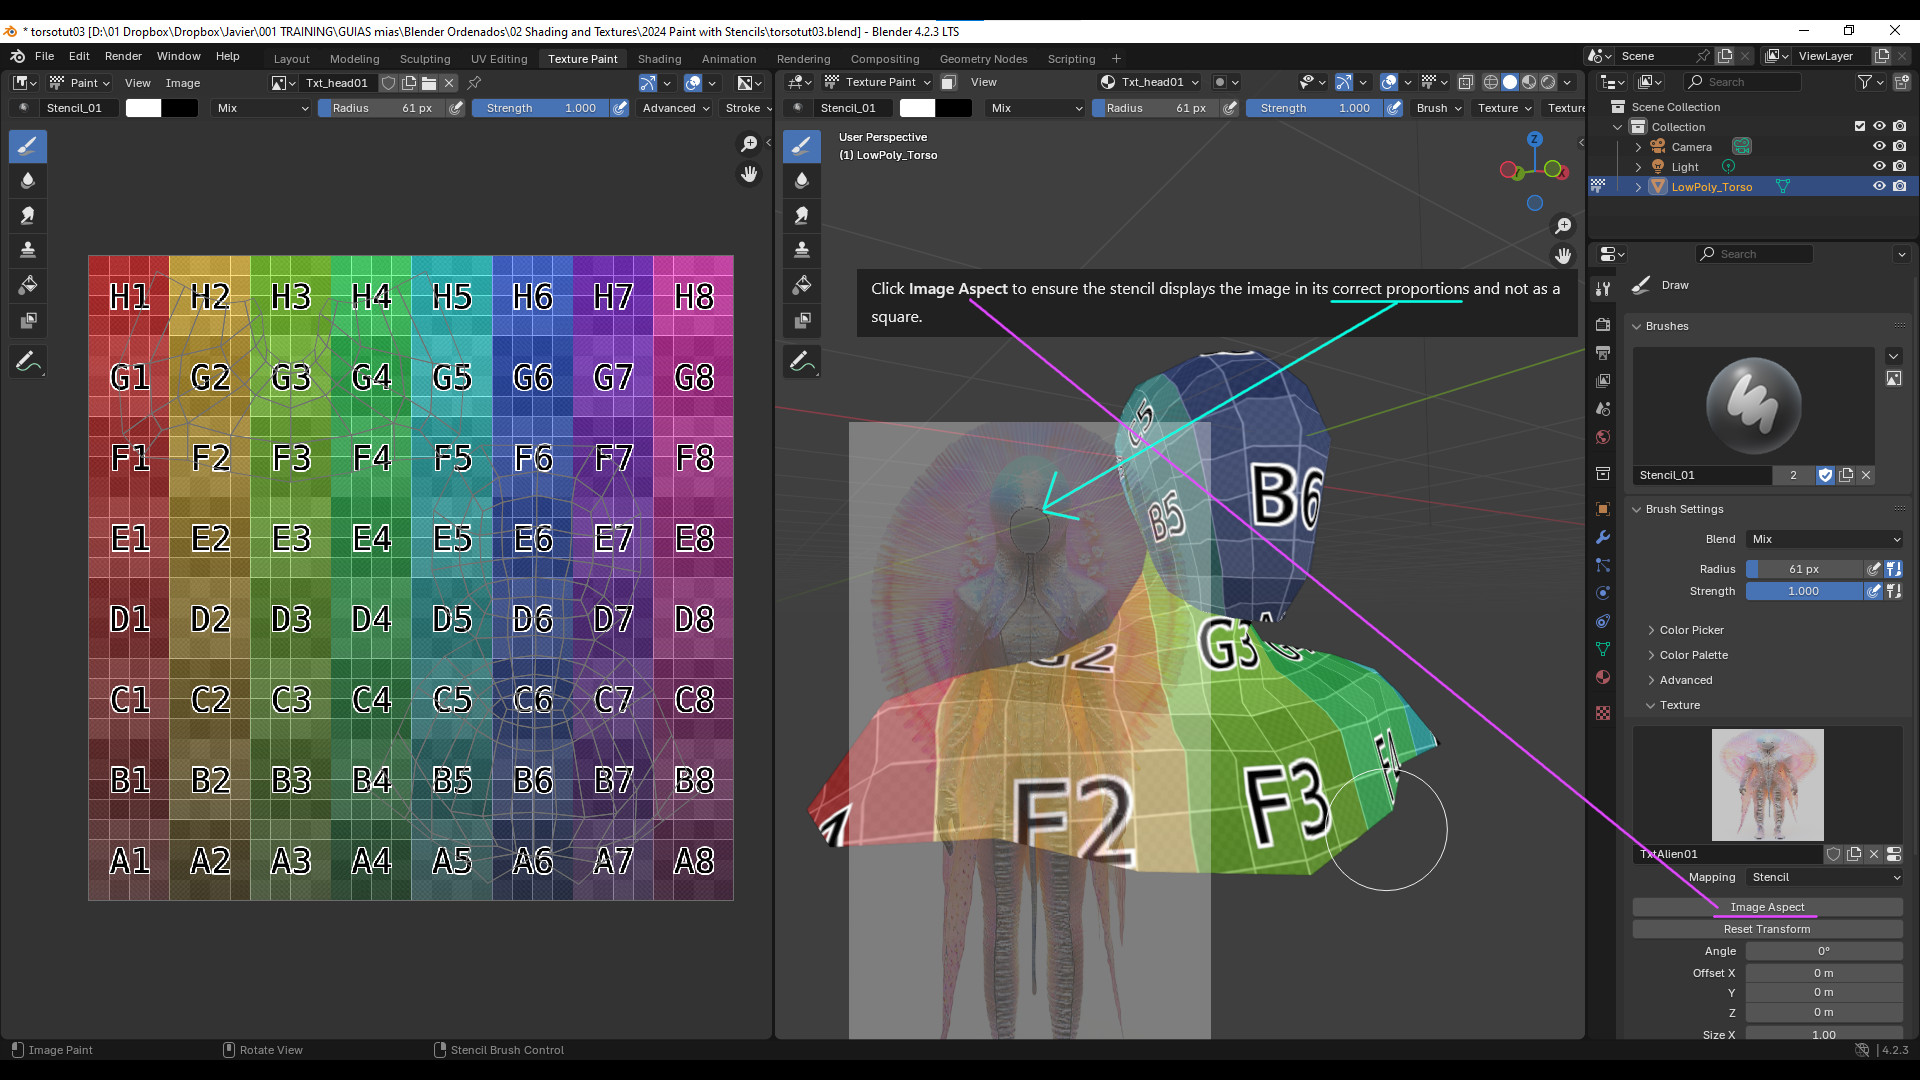Click the Reset Transform button
1920x1080 pixels.
(x=1767, y=929)
